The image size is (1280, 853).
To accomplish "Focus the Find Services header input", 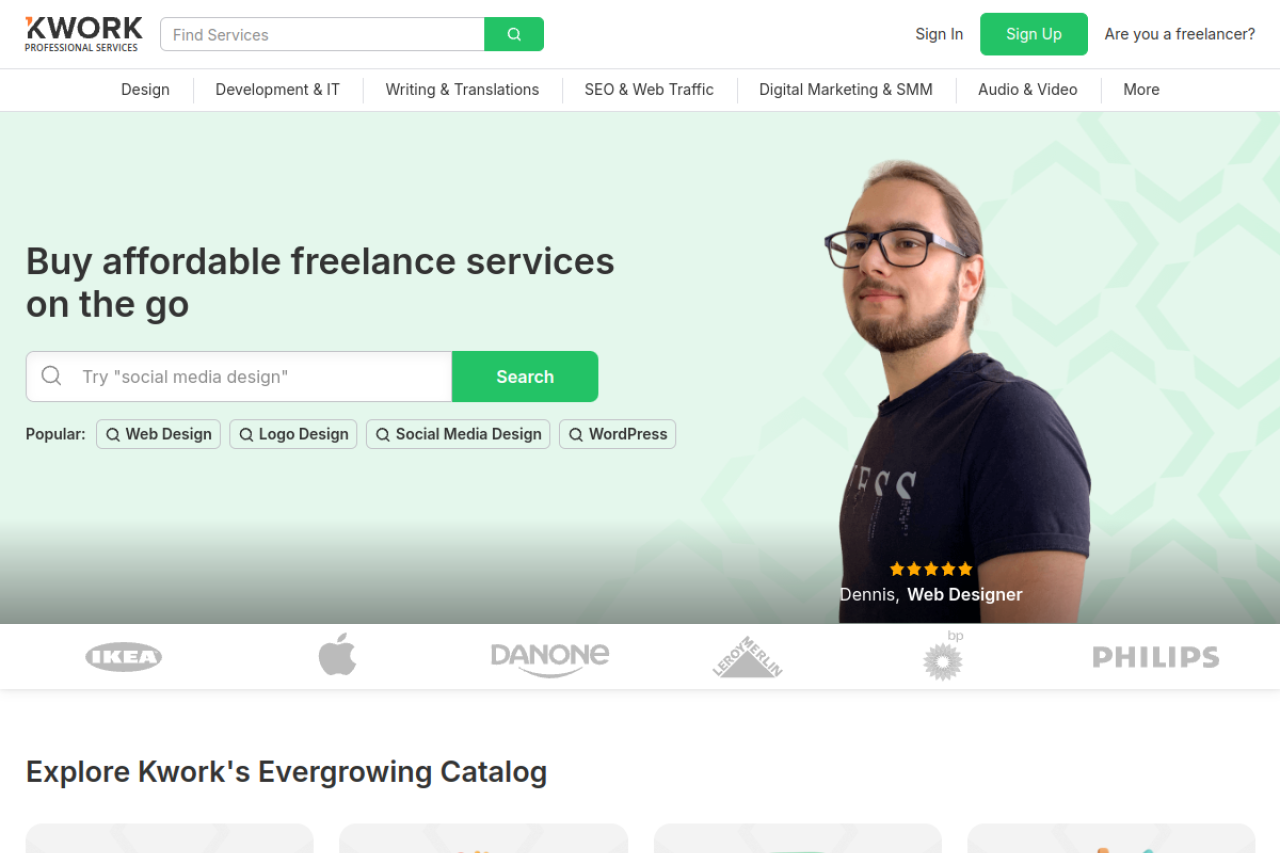I will [x=322, y=34].
